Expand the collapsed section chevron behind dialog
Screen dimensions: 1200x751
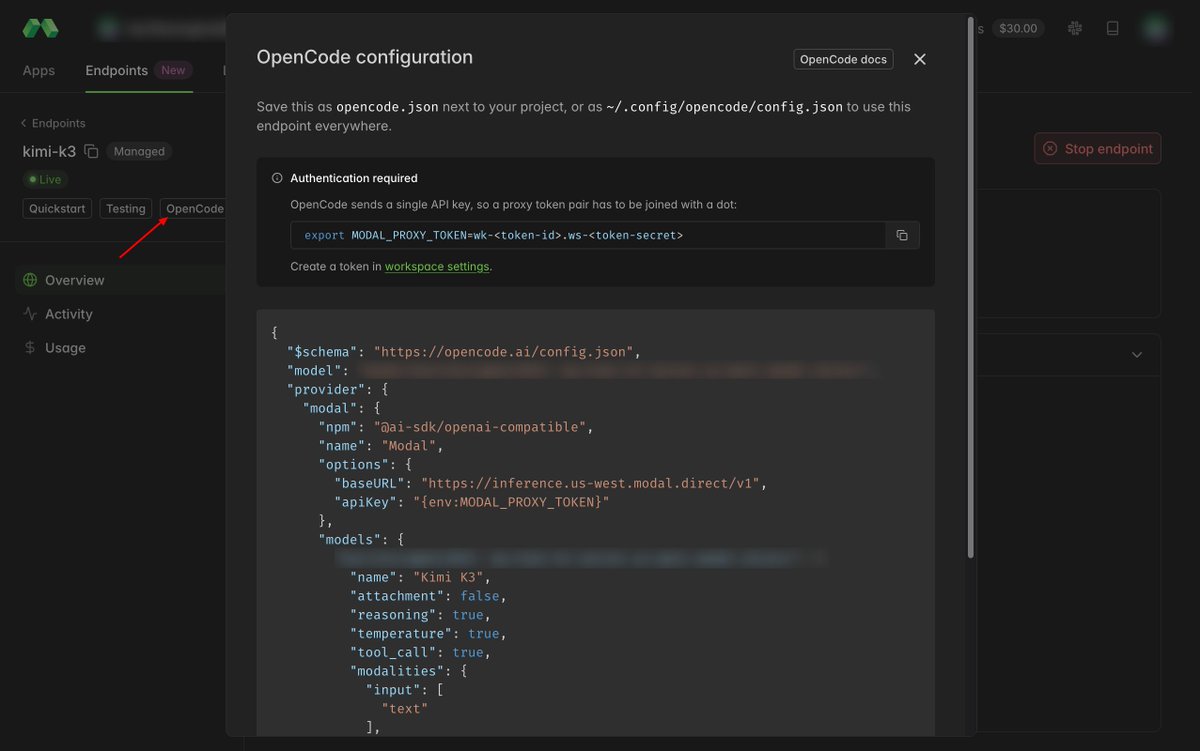[x=1136, y=355]
